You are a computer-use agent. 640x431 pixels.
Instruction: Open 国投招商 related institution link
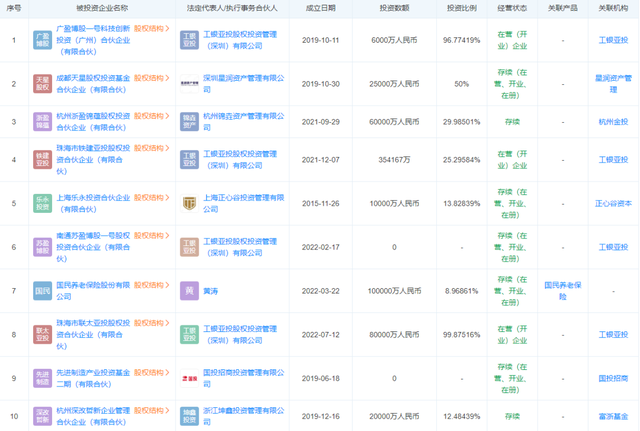click(x=613, y=378)
